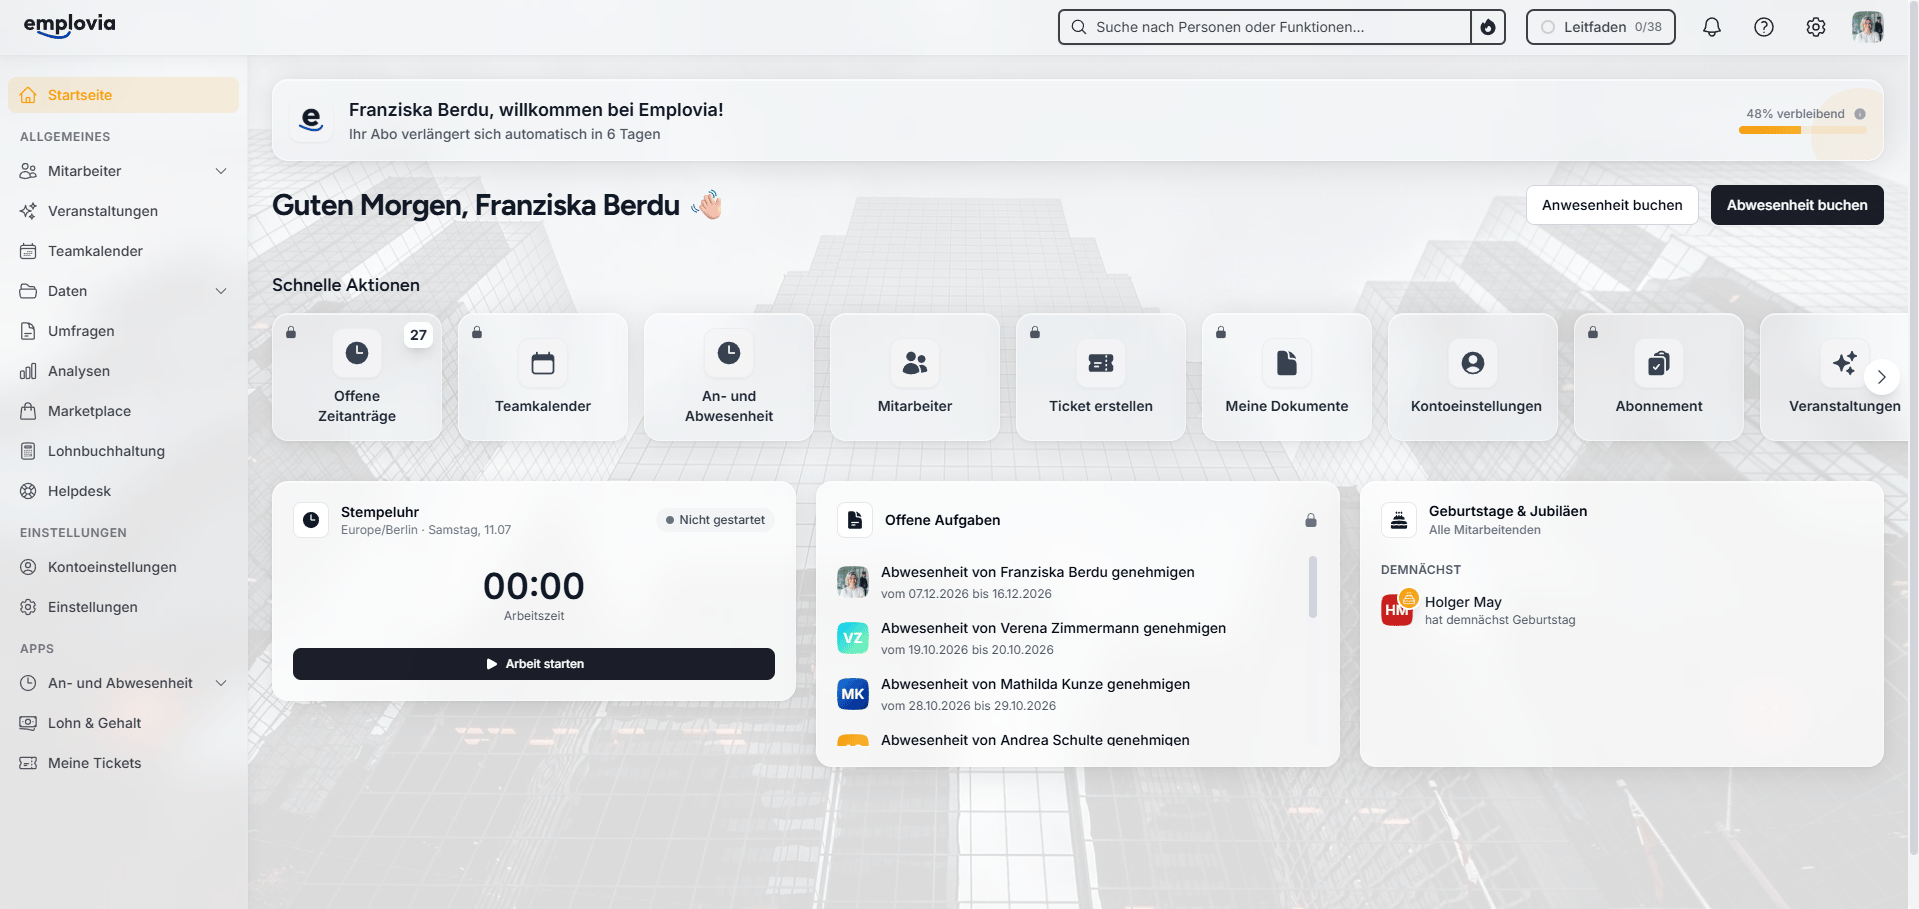Open Kontoeinstellungen quick action card
The height and width of the screenshot is (909, 1919).
click(x=1473, y=377)
